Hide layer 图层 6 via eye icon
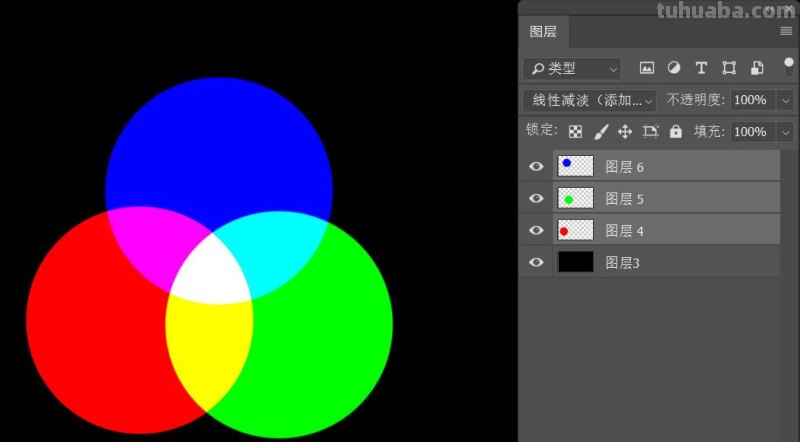 (x=537, y=167)
